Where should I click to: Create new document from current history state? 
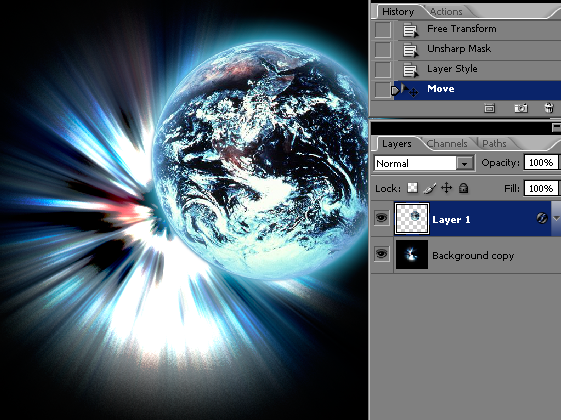pyautogui.click(x=489, y=108)
